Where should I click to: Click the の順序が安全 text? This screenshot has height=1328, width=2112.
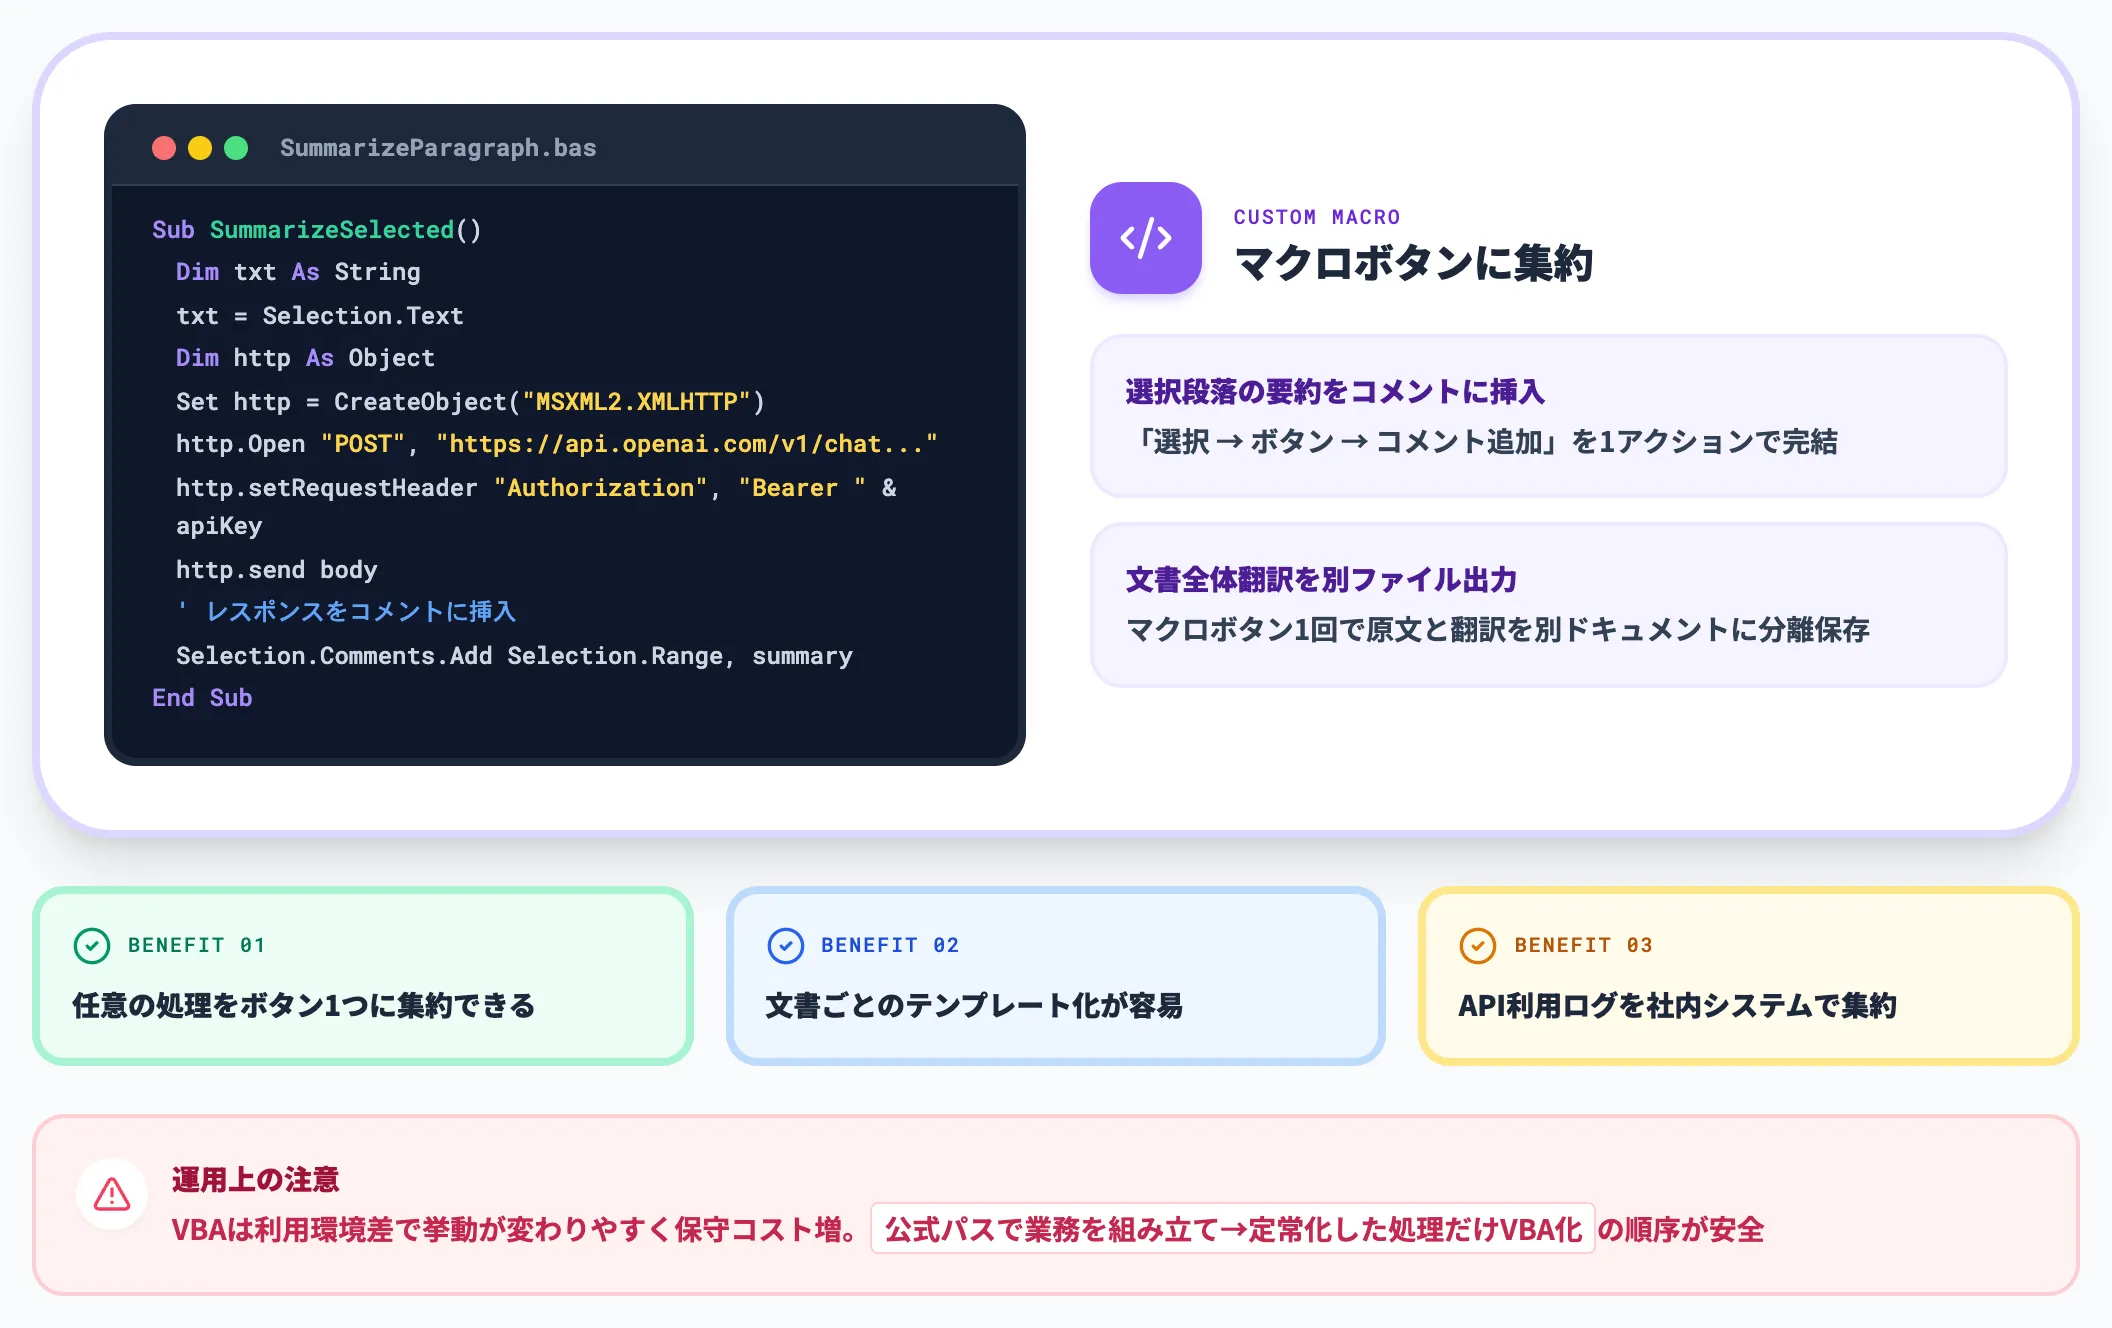click(1681, 1230)
